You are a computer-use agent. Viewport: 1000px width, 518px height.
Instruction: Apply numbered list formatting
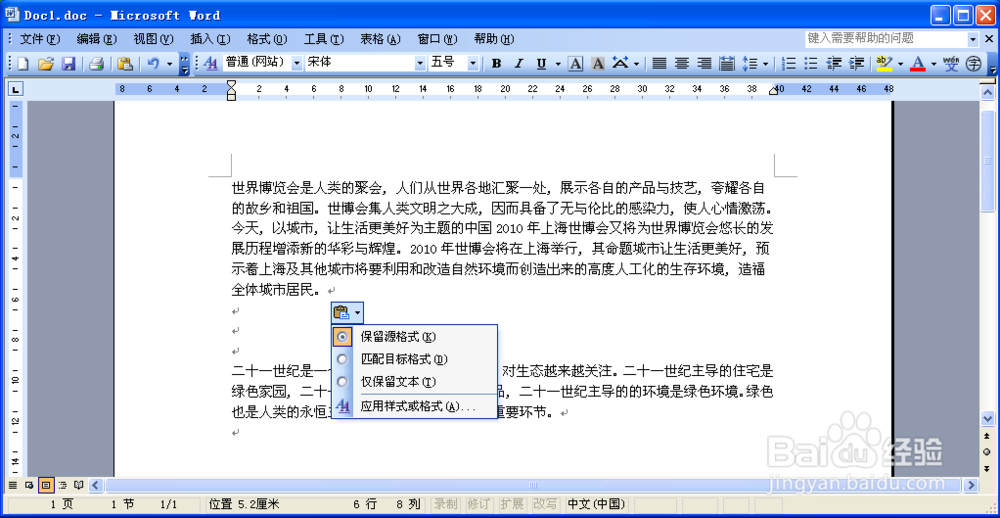point(790,63)
